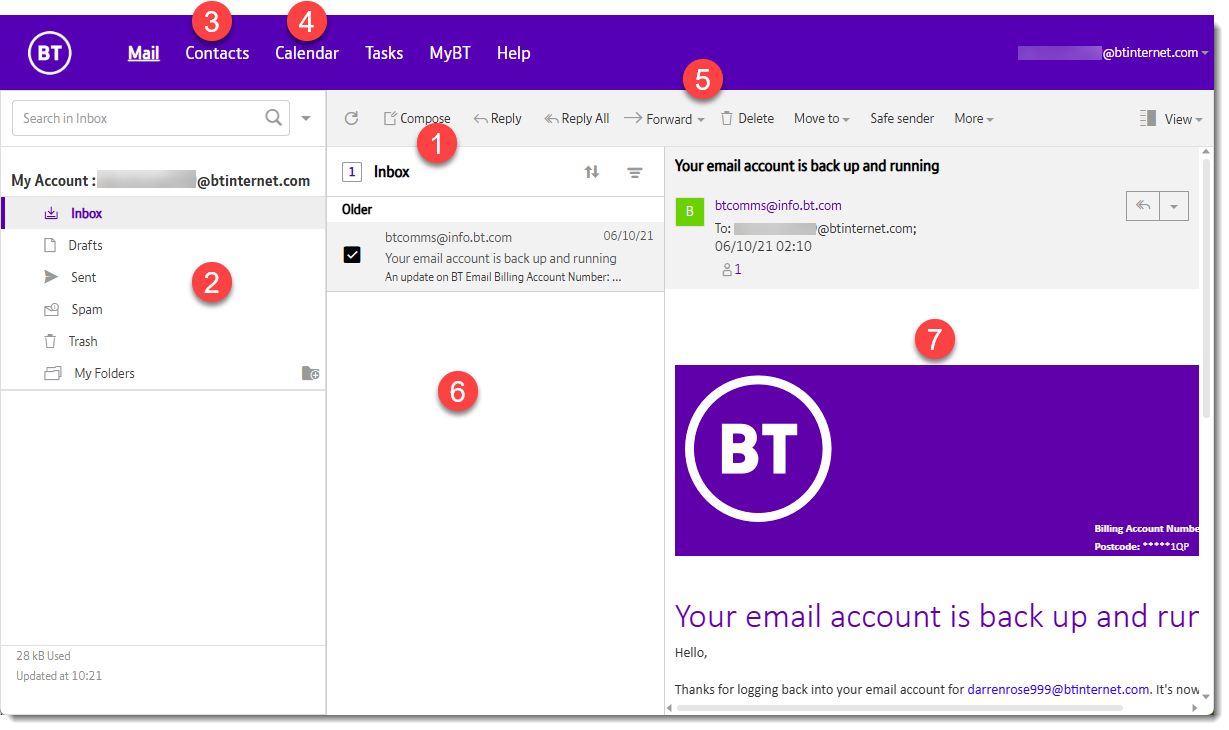Click the Forward dropdown arrow
The width and height of the screenshot is (1229, 730).
[x=701, y=119]
